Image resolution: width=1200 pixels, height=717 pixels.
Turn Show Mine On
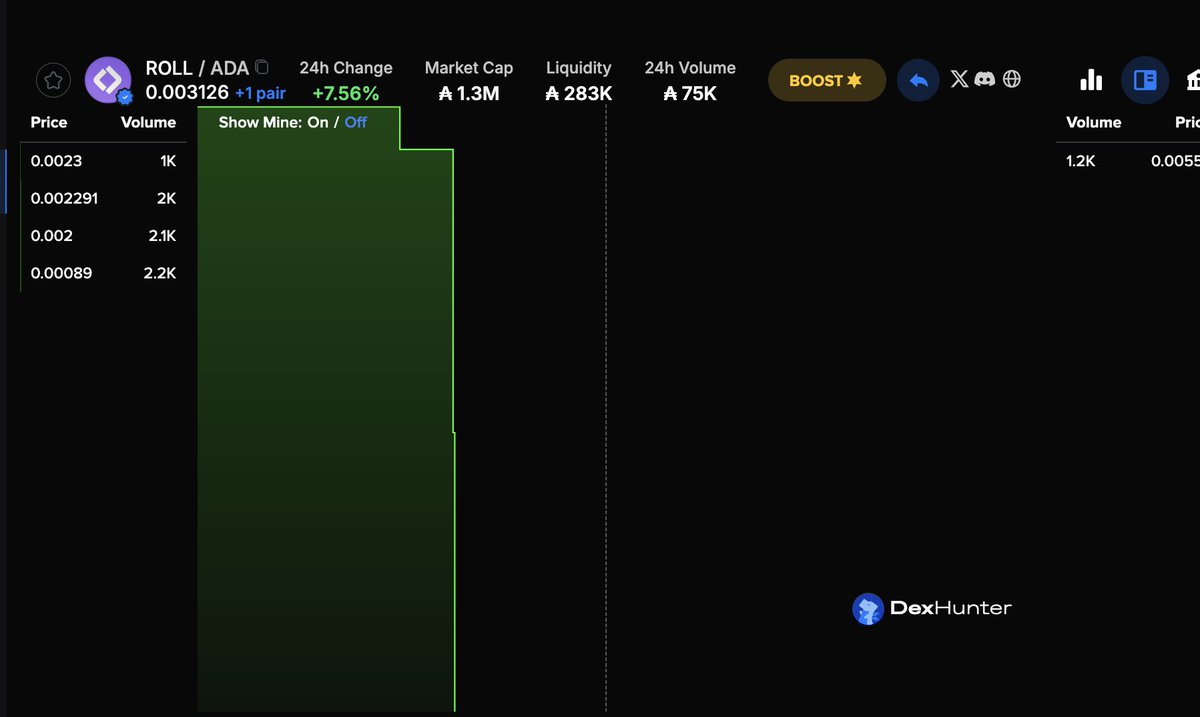(x=318, y=122)
